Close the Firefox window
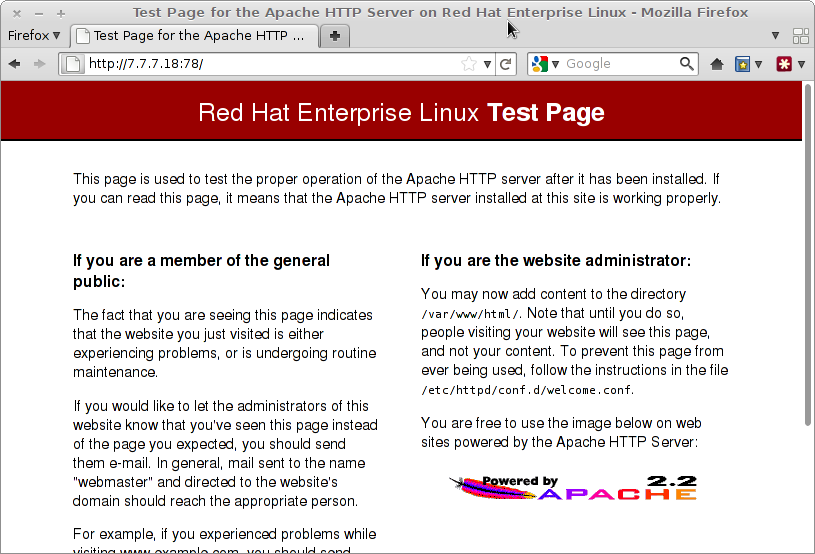 click(17, 13)
